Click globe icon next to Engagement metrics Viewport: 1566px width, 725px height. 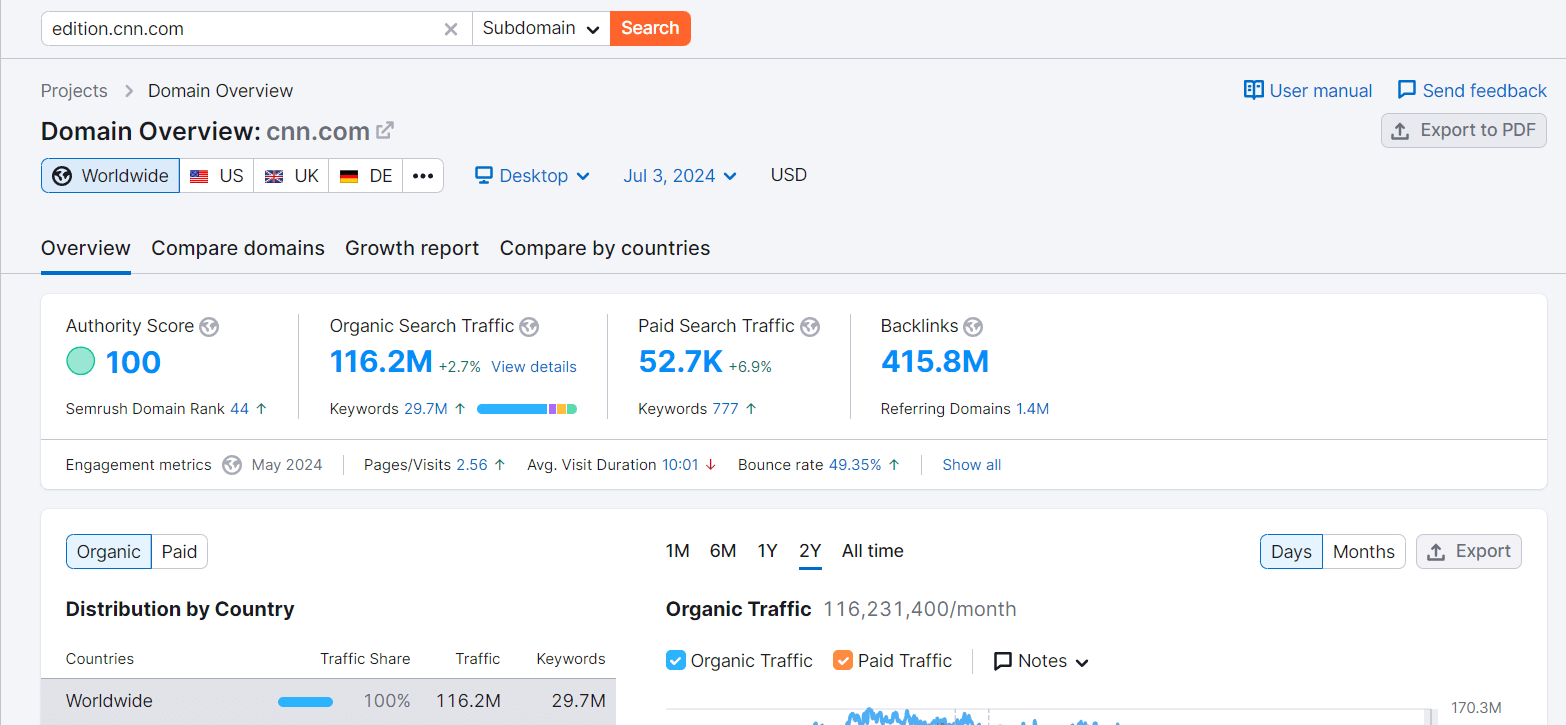point(232,465)
